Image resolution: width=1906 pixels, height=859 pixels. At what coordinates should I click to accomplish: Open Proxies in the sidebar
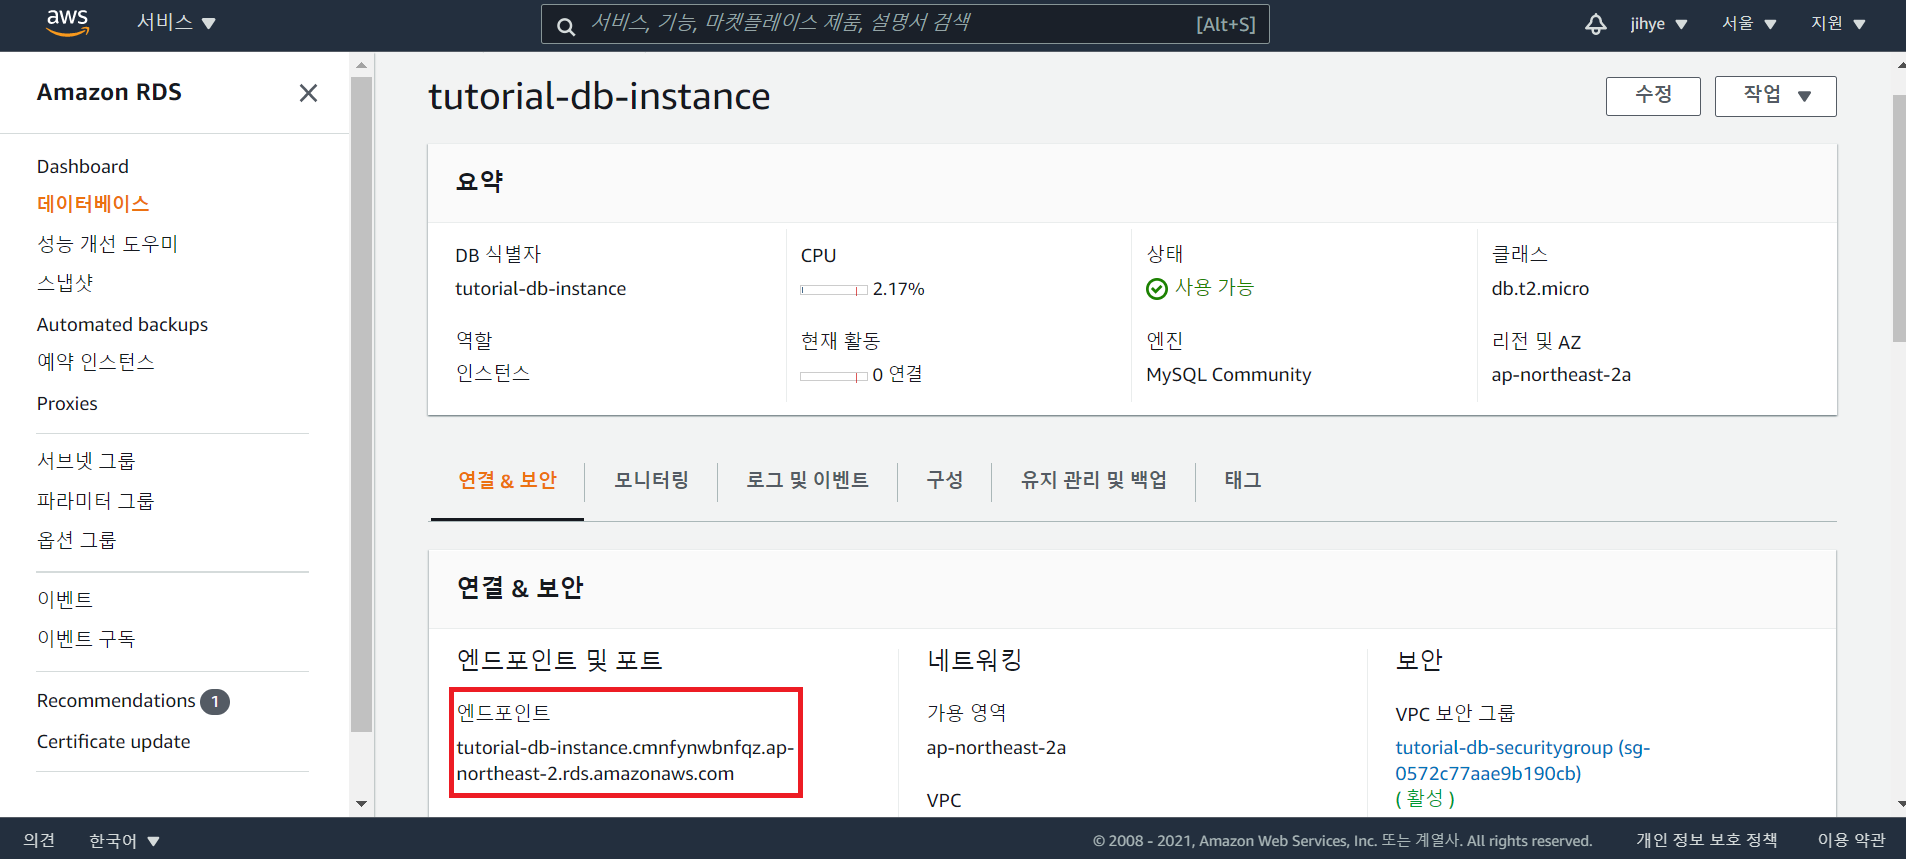click(67, 404)
